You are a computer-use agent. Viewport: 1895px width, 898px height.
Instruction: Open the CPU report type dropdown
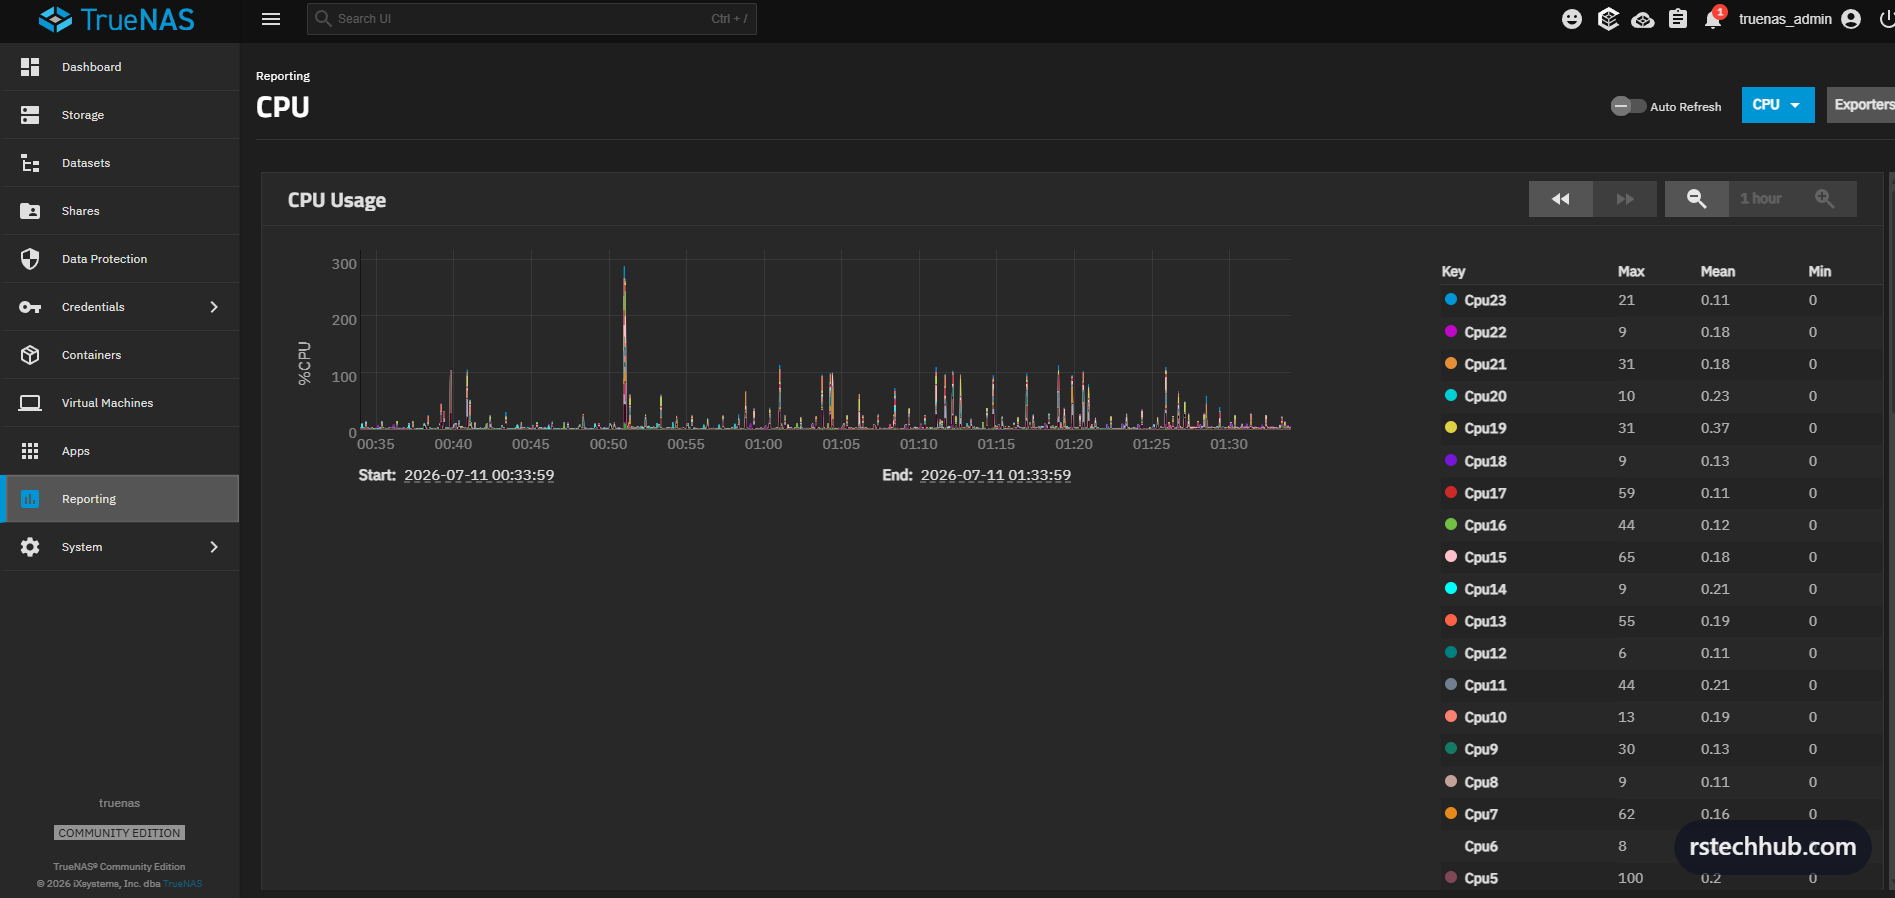click(1778, 105)
